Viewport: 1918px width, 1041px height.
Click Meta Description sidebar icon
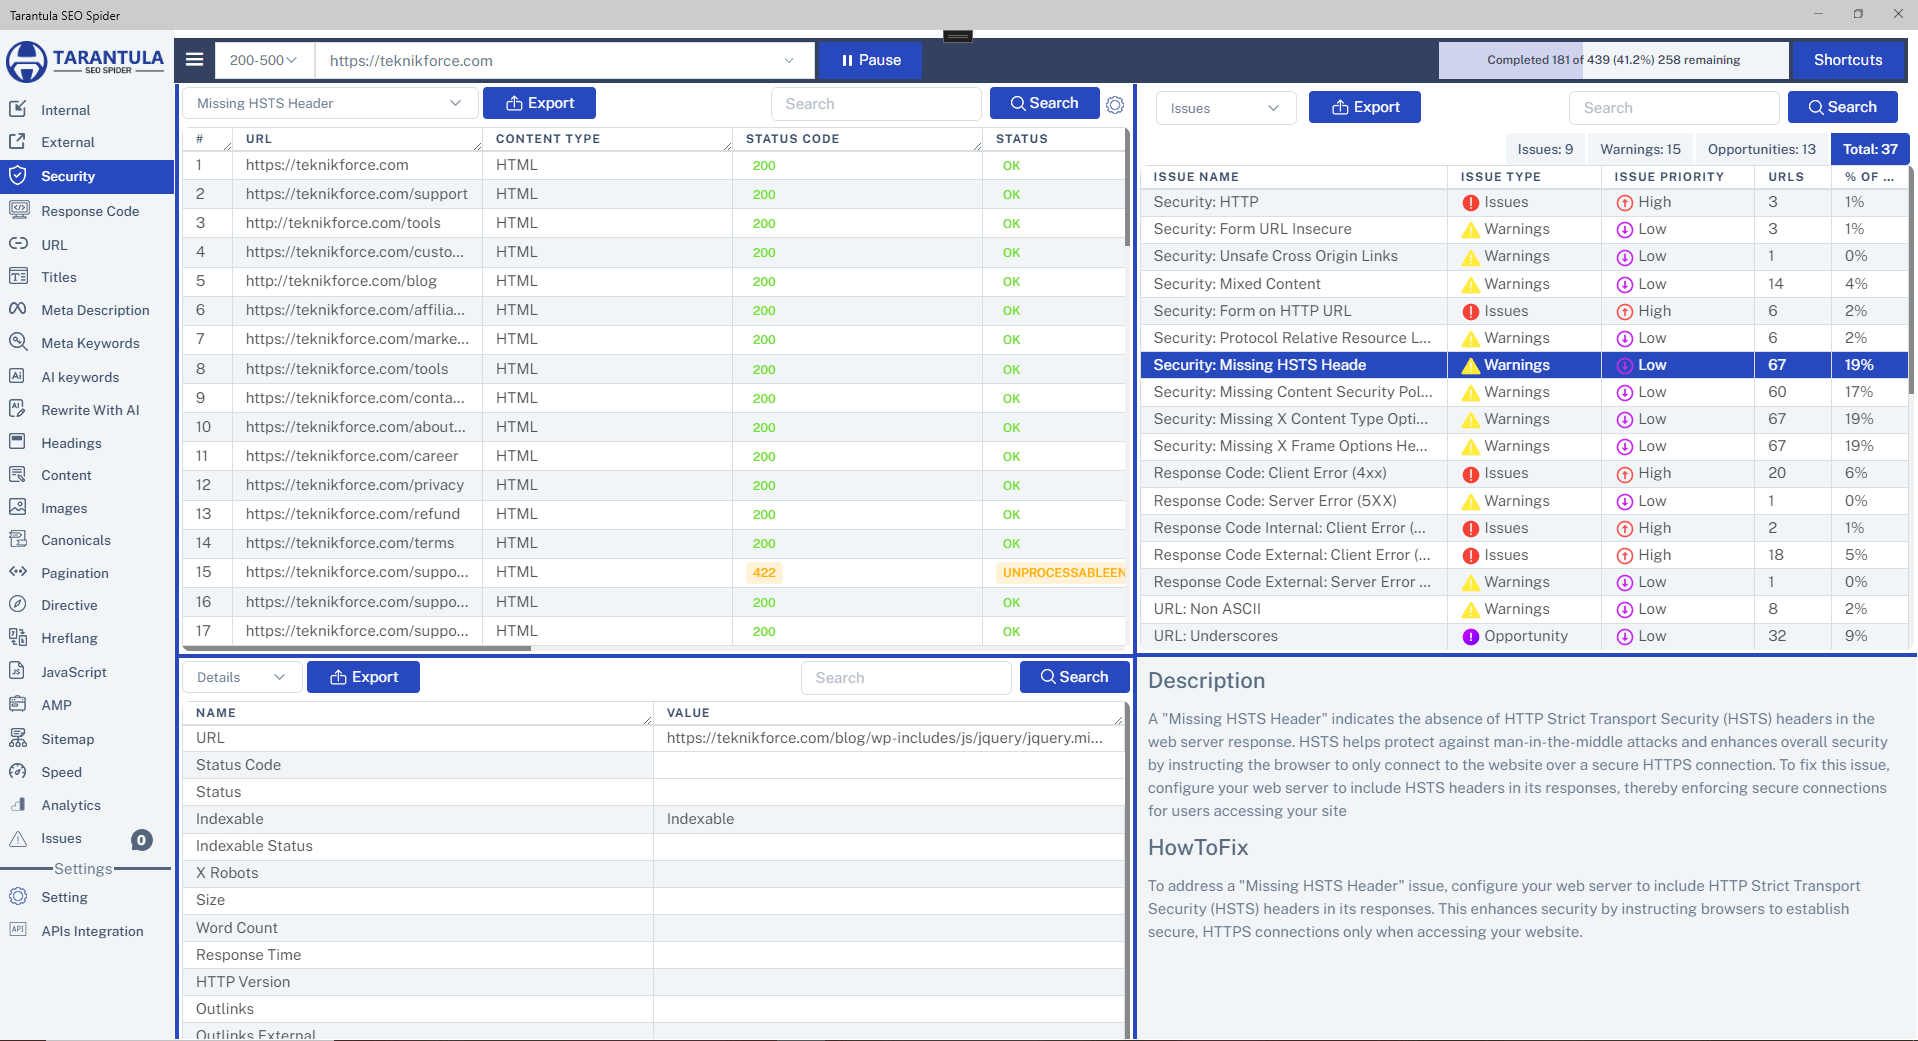point(18,310)
